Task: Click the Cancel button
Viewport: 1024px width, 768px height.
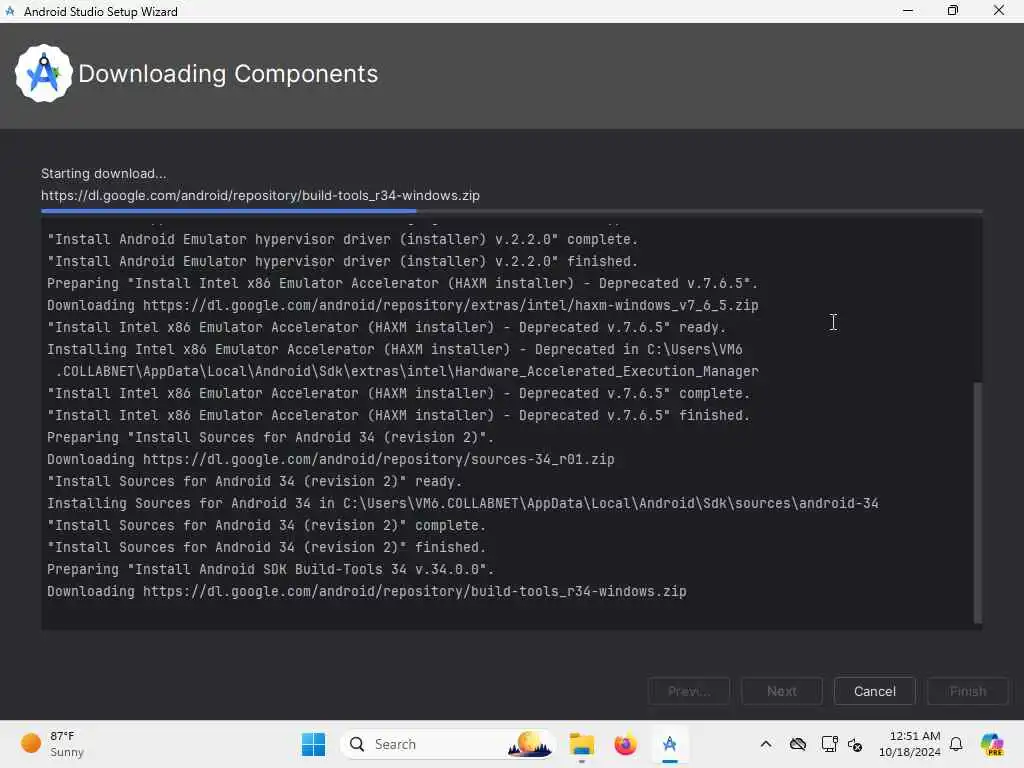Action: coord(874,691)
